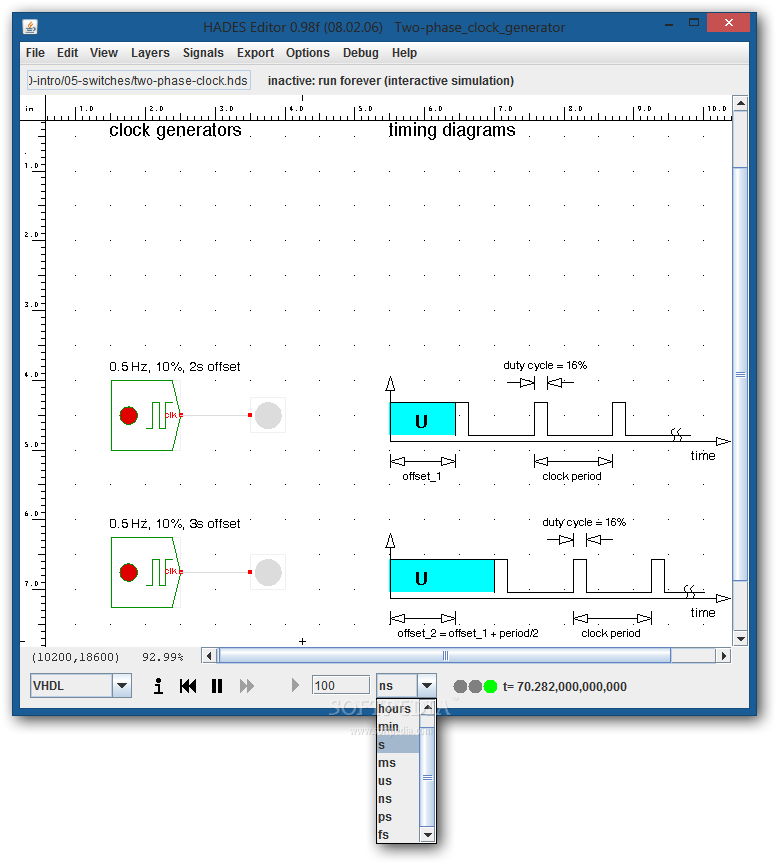This screenshot has height=864, width=777.
Task: Click the canvas vertical scroll-down arrow
Action: pos(741,639)
